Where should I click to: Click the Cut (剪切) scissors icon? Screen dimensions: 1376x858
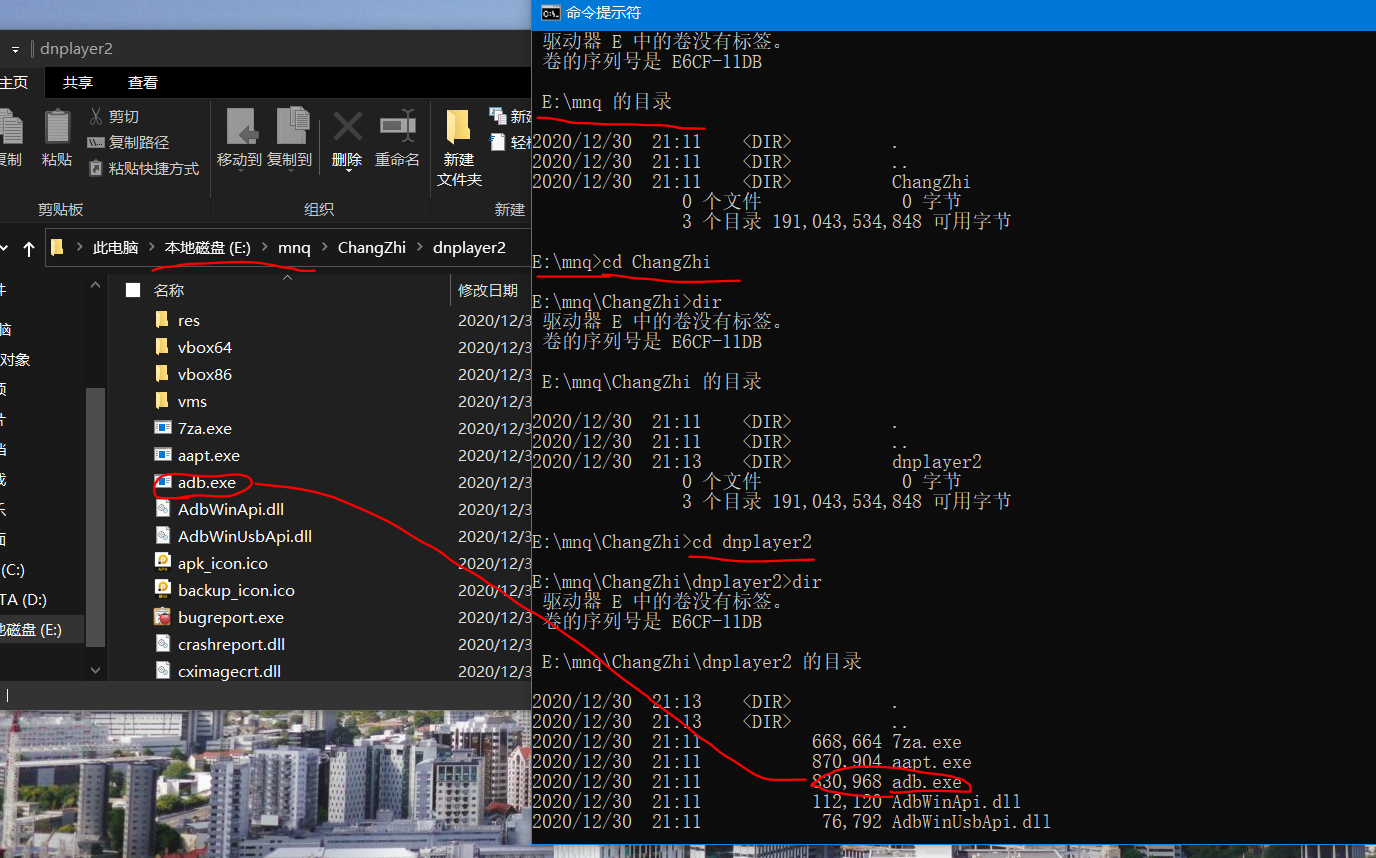tap(96, 116)
